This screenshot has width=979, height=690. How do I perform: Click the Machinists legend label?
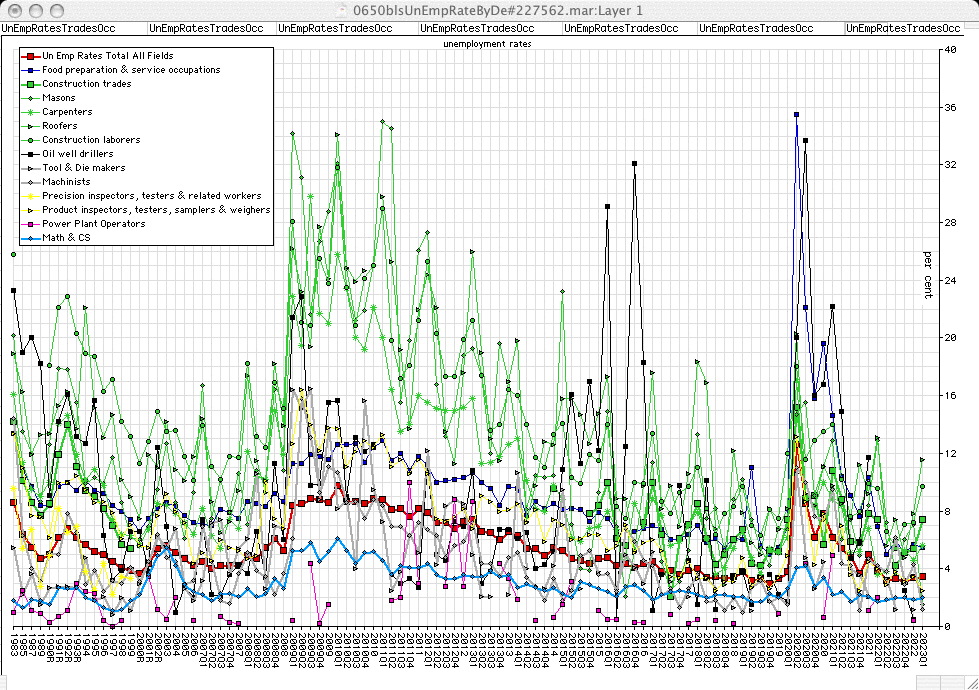[66, 182]
